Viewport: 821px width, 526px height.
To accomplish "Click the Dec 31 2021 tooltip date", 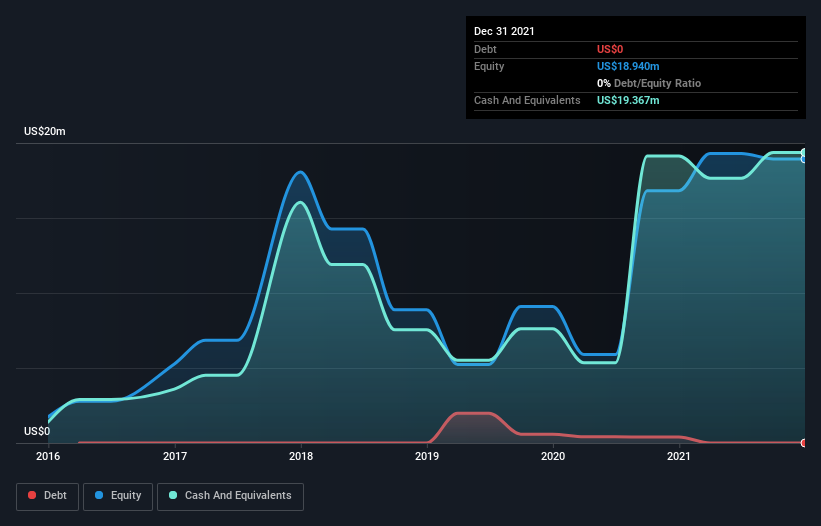I will (x=504, y=31).
